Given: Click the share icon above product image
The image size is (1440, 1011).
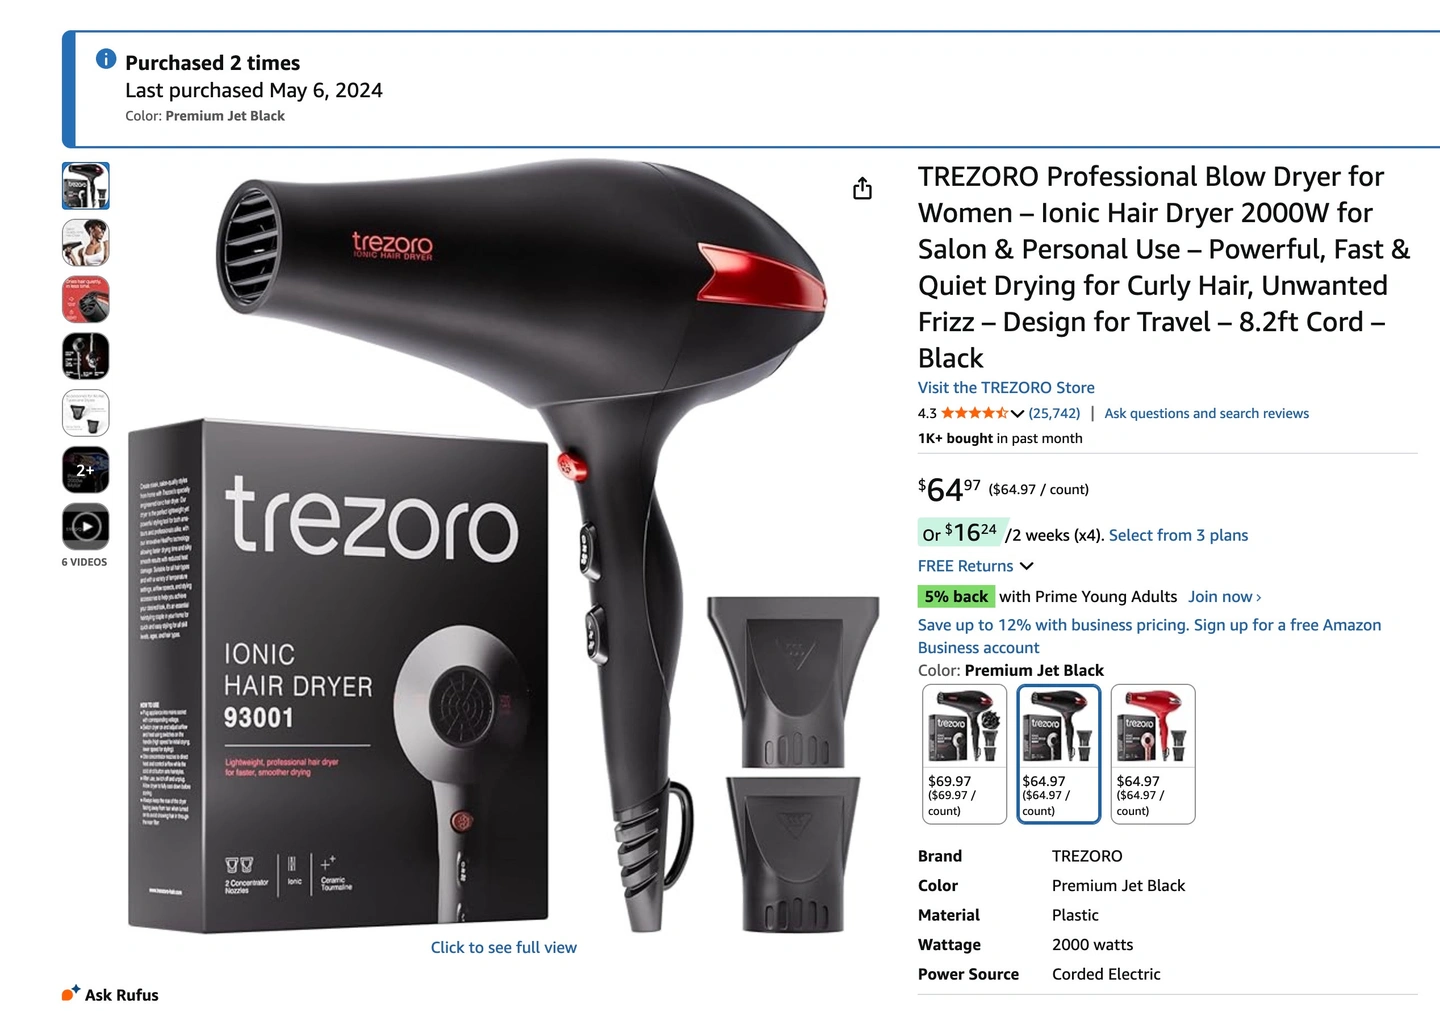Looking at the screenshot, I should [x=862, y=188].
